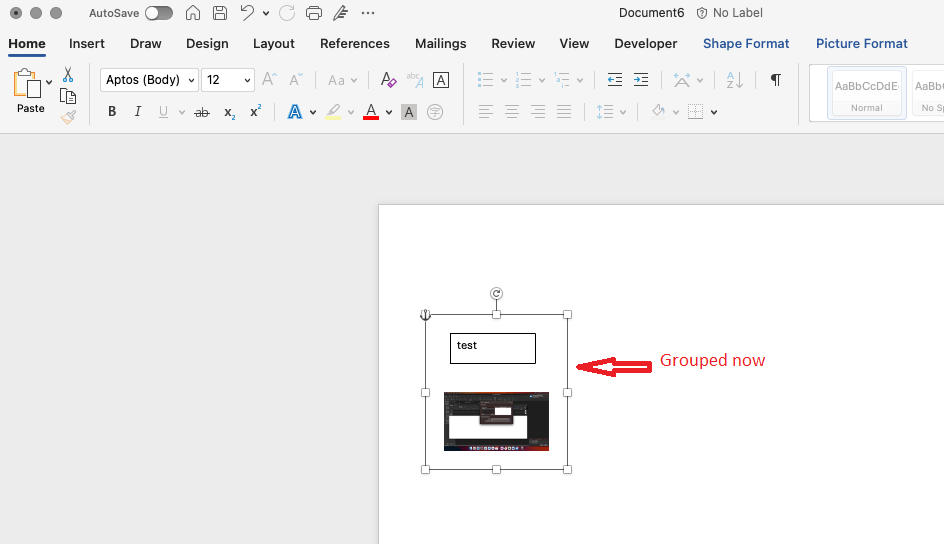Open the more options ellipsis in title bar

click(368, 13)
